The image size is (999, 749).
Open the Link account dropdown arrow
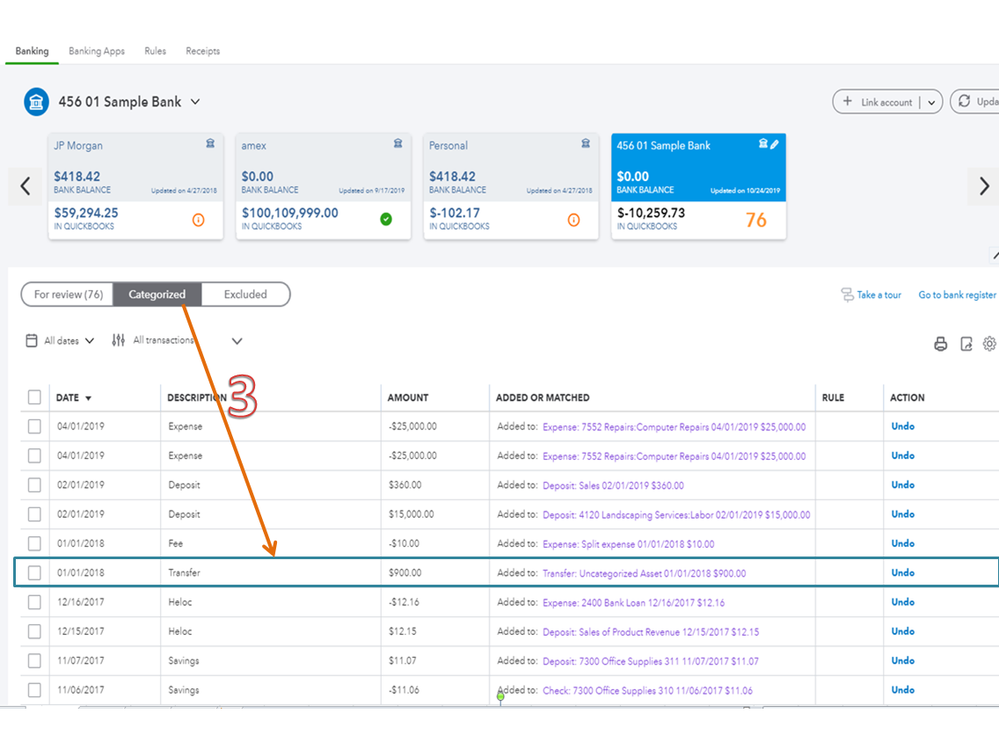coord(931,103)
